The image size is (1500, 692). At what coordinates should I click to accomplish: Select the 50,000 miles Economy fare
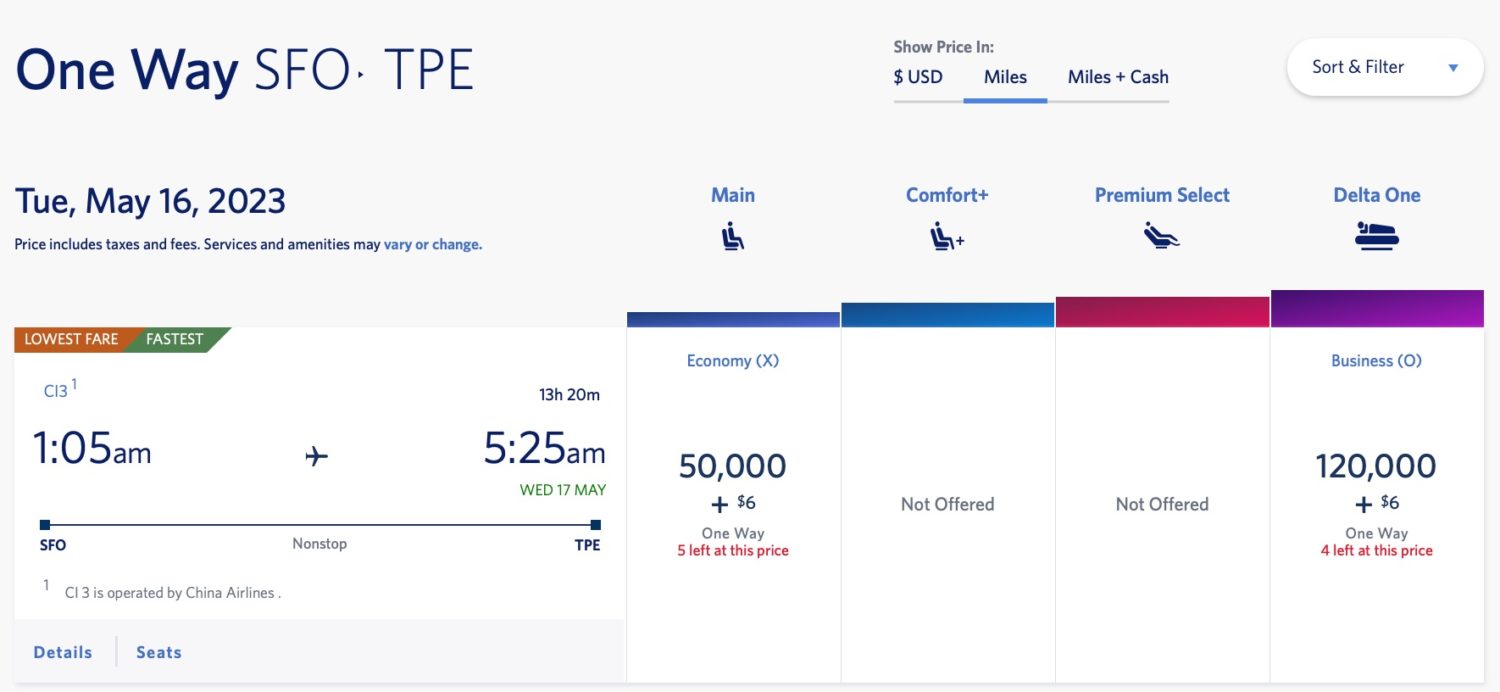click(x=733, y=465)
